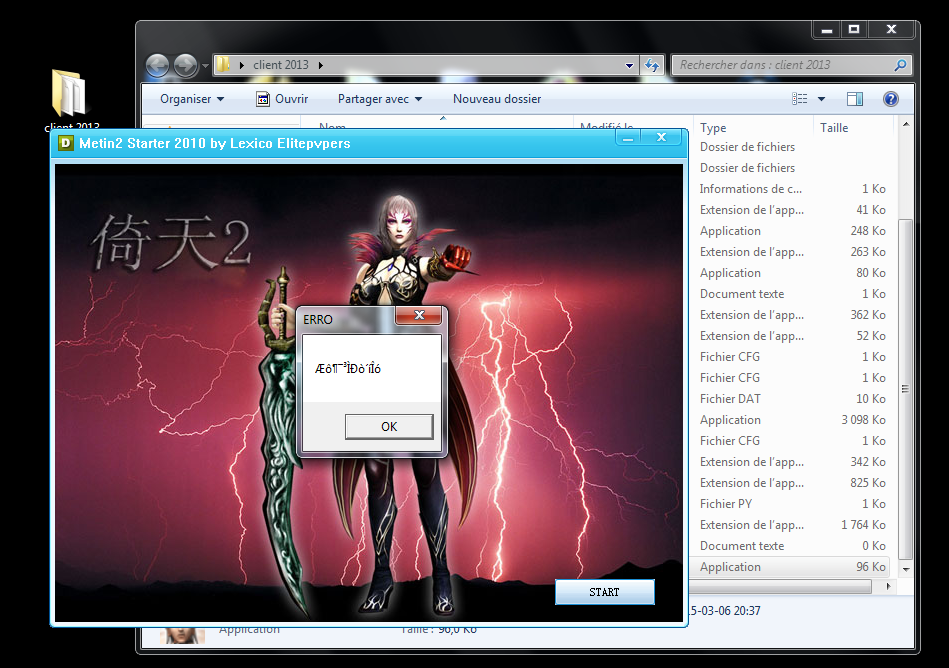Viewport: 949px width, 668px height.
Task: Click the horizontal scrollbar thumb
Action: point(780,586)
